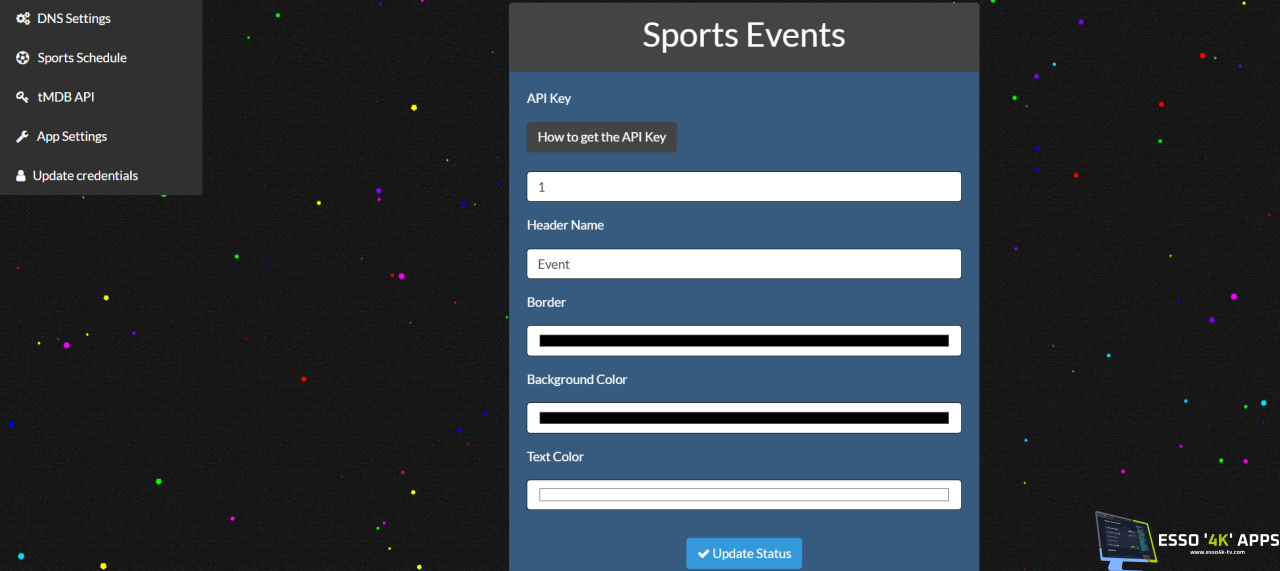Click the gears icon beside DNS Settings

point(22,19)
